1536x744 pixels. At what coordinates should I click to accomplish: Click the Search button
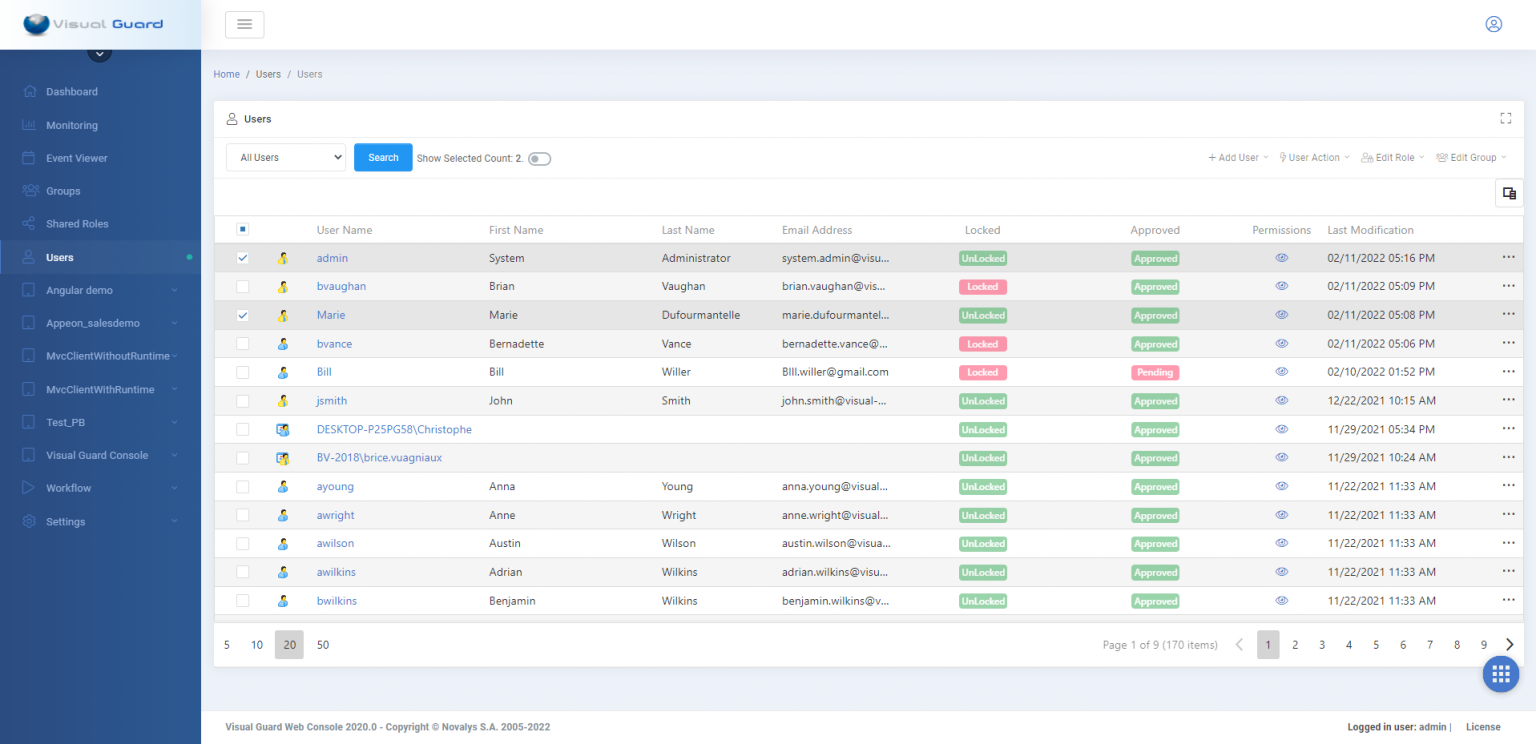pos(383,157)
